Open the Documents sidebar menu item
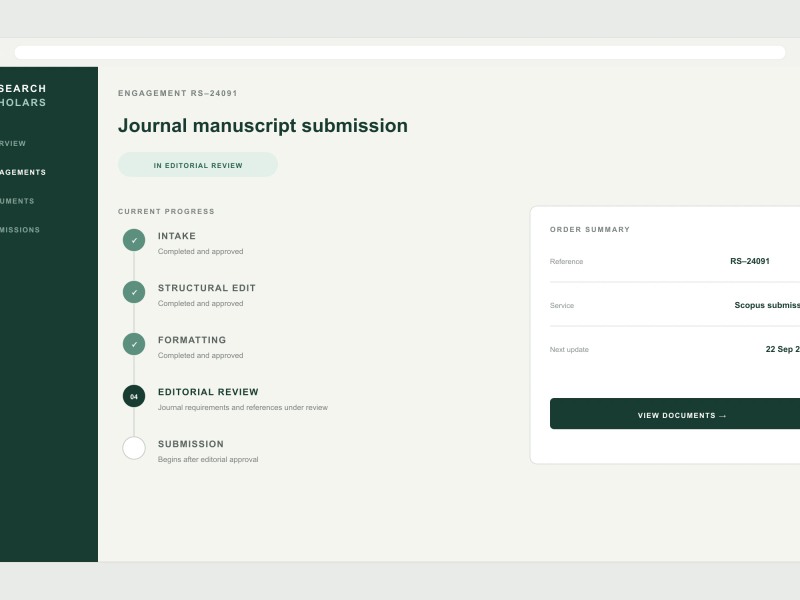The height and width of the screenshot is (600, 800). coord(17,201)
